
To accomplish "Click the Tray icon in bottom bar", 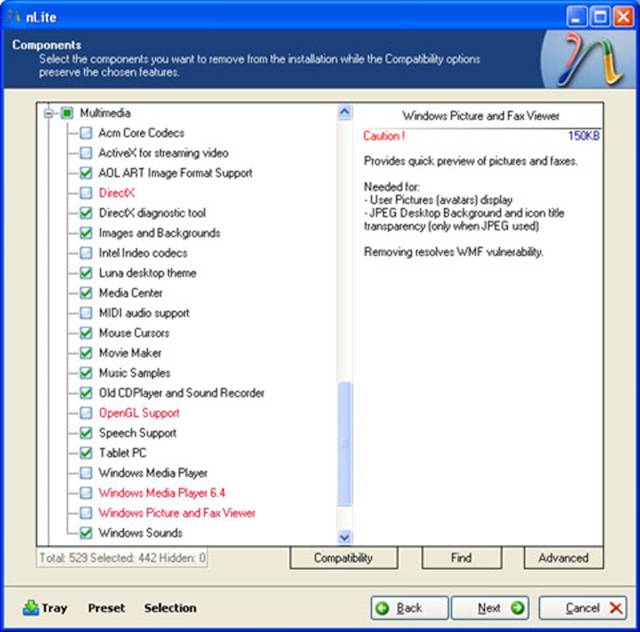I will pyautogui.click(x=30, y=607).
